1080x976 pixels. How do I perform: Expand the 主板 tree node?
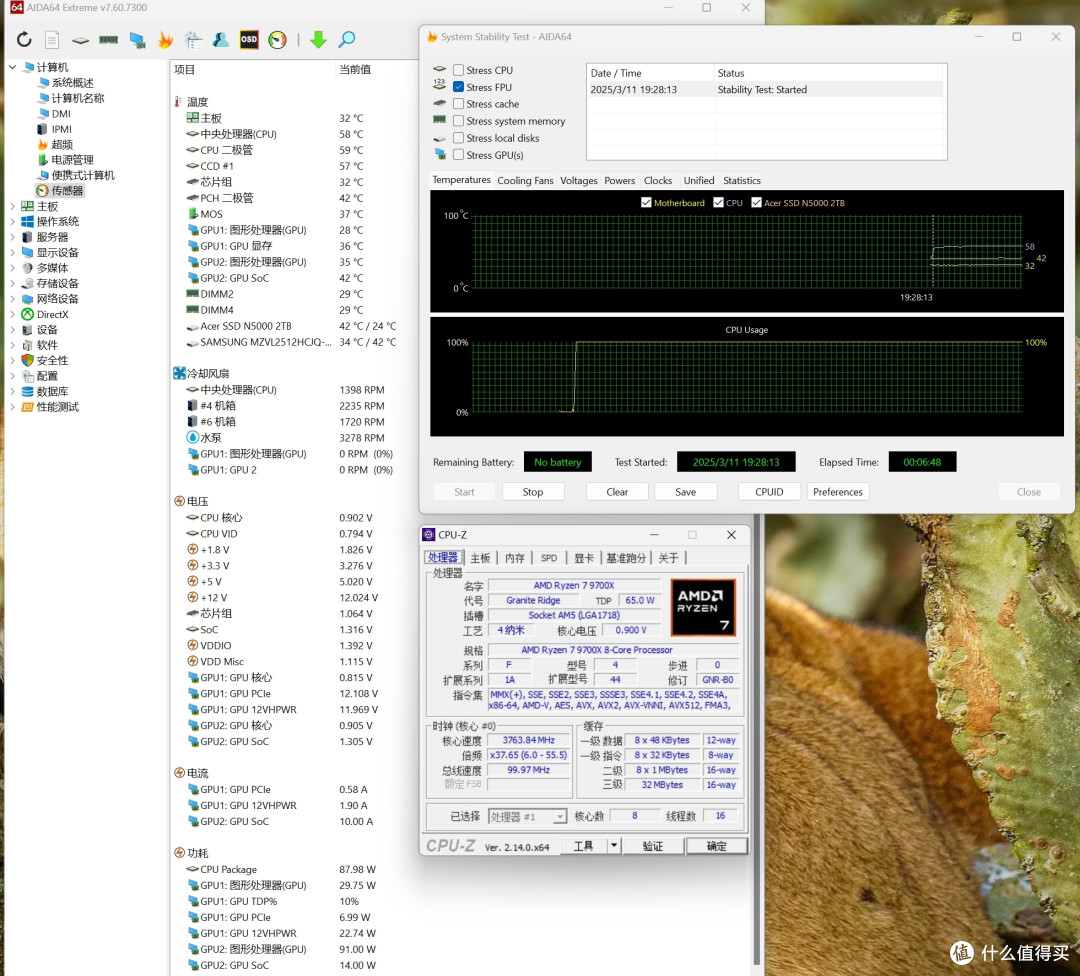(x=12, y=206)
